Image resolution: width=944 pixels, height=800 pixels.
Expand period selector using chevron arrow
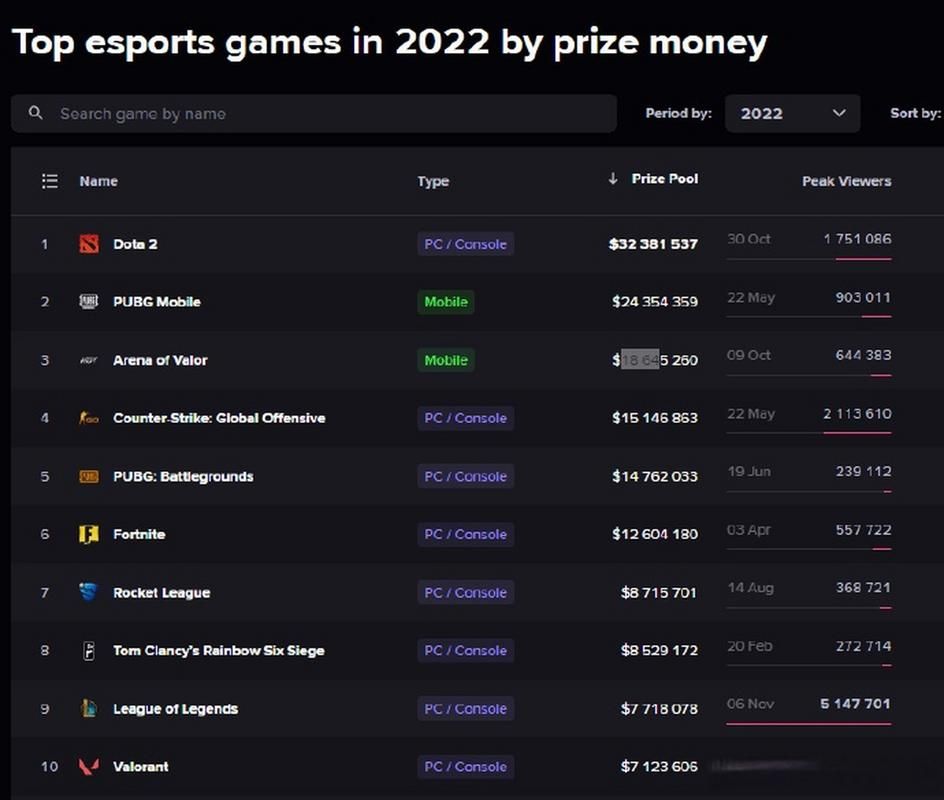pyautogui.click(x=839, y=113)
